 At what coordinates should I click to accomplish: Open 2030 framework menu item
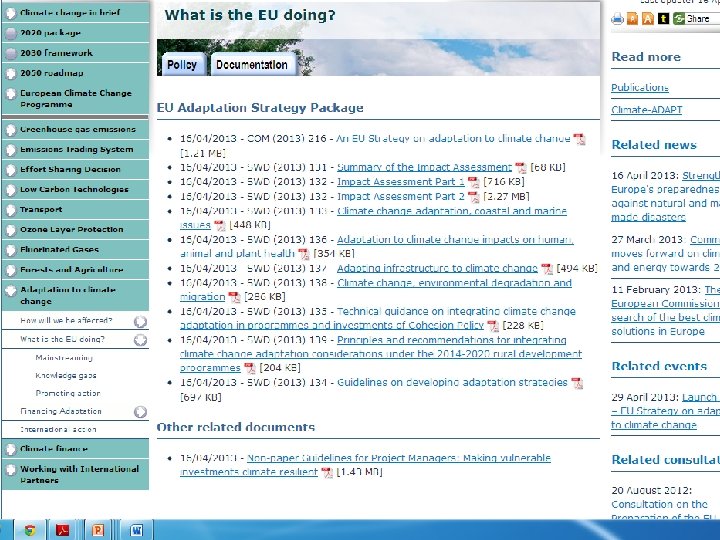75,53
